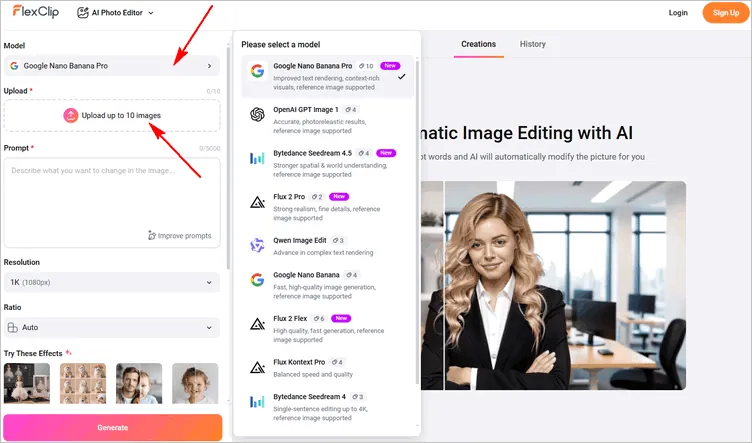The image size is (752, 443).
Task: Select the Qwen Image Edit model
Action: pos(327,246)
